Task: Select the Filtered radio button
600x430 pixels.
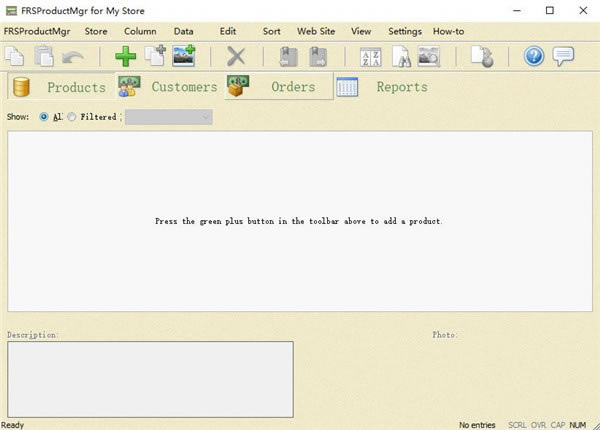Action: pyautogui.click(x=72, y=117)
